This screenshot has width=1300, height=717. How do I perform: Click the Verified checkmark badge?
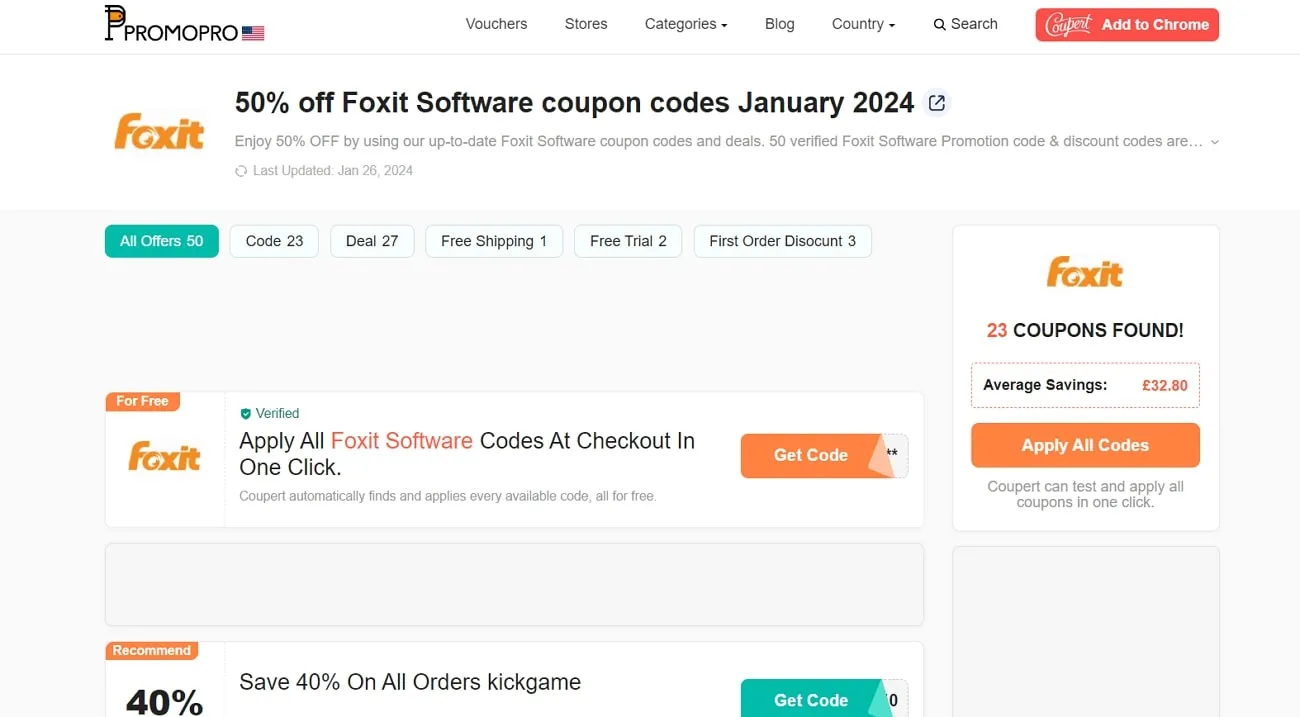245,413
